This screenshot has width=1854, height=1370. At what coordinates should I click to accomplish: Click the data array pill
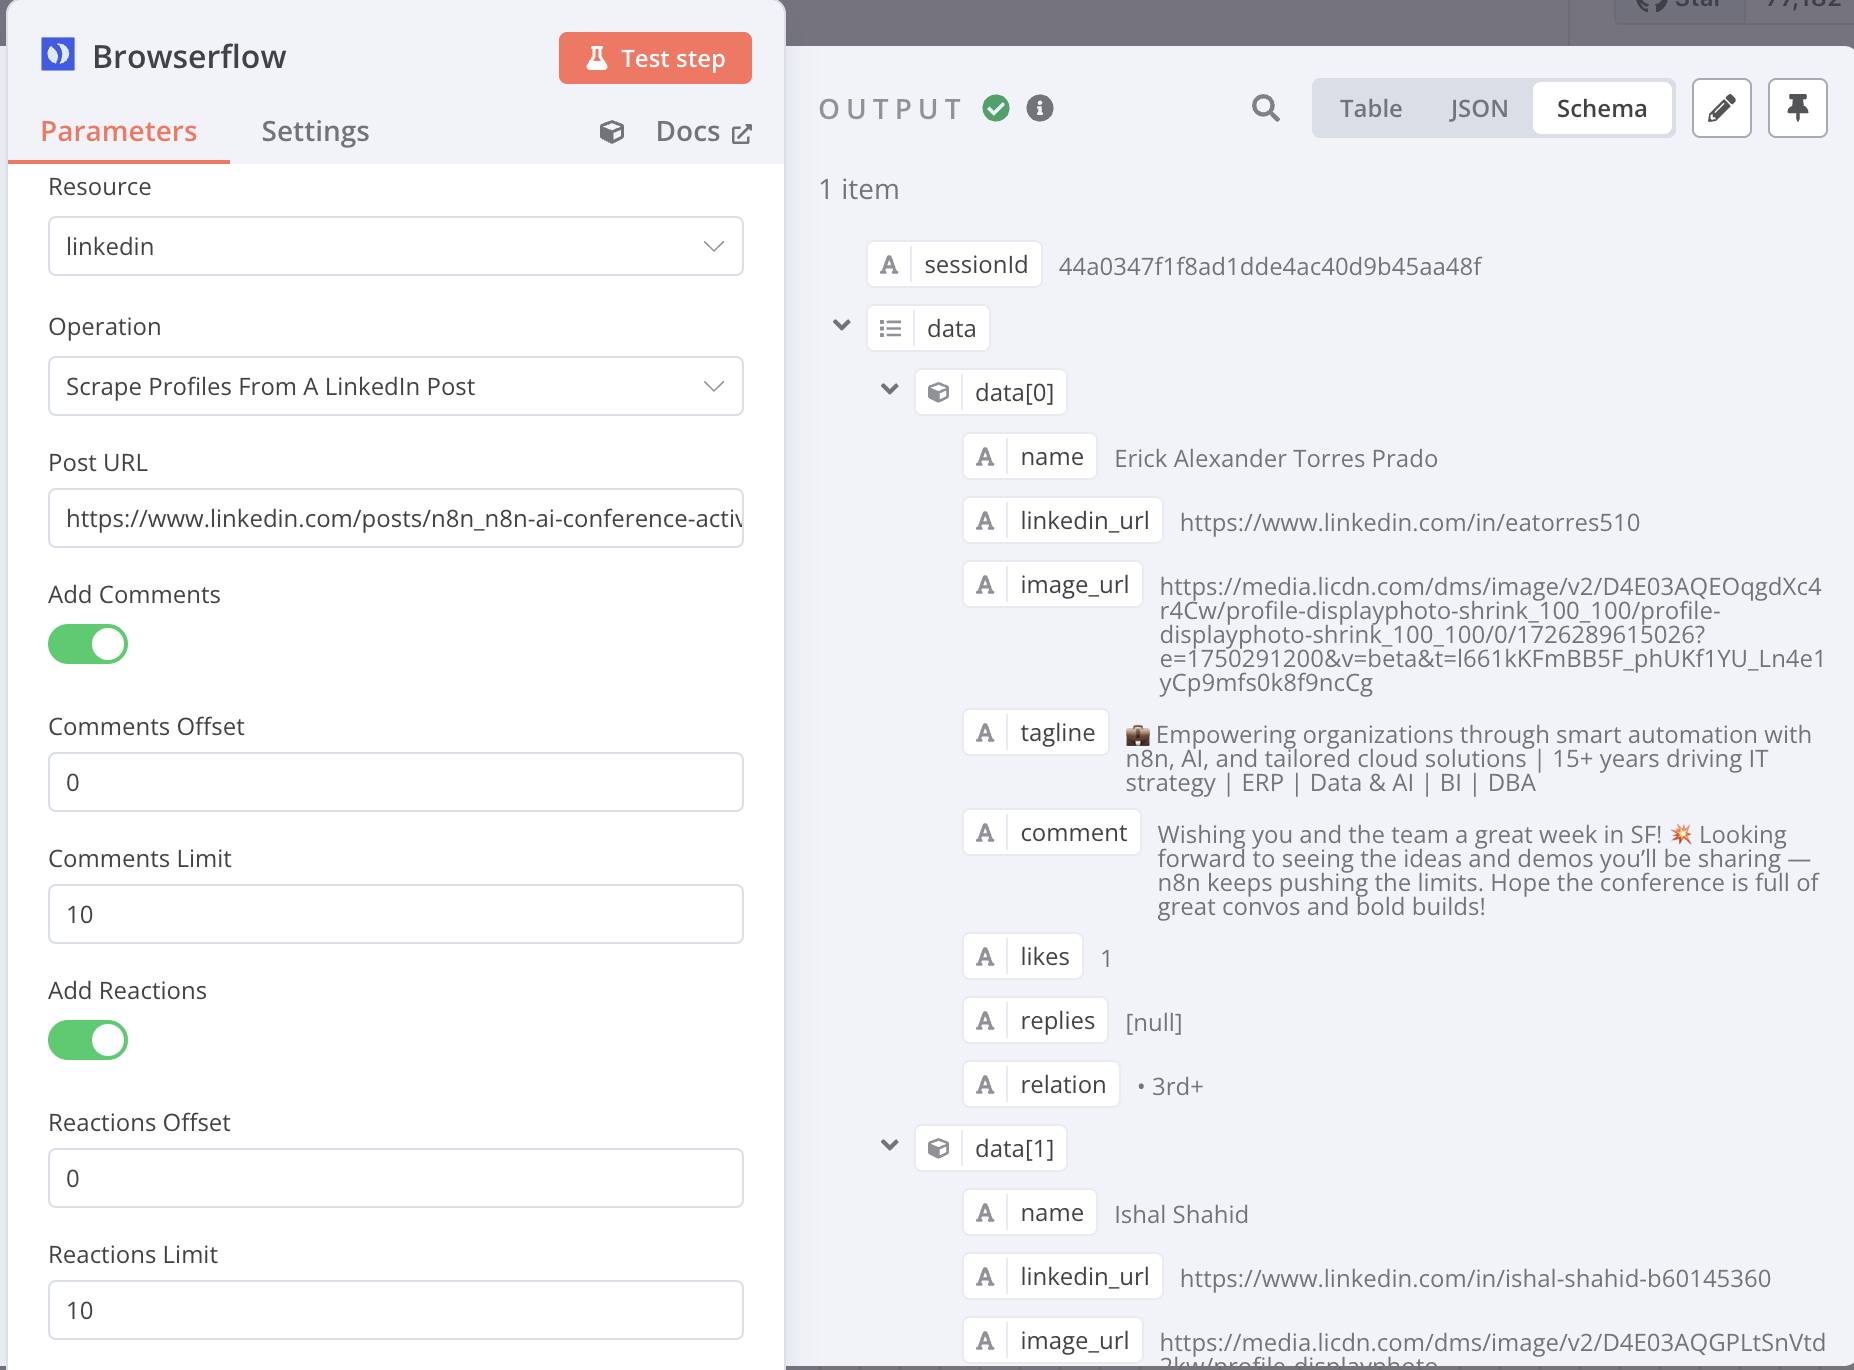[928, 328]
